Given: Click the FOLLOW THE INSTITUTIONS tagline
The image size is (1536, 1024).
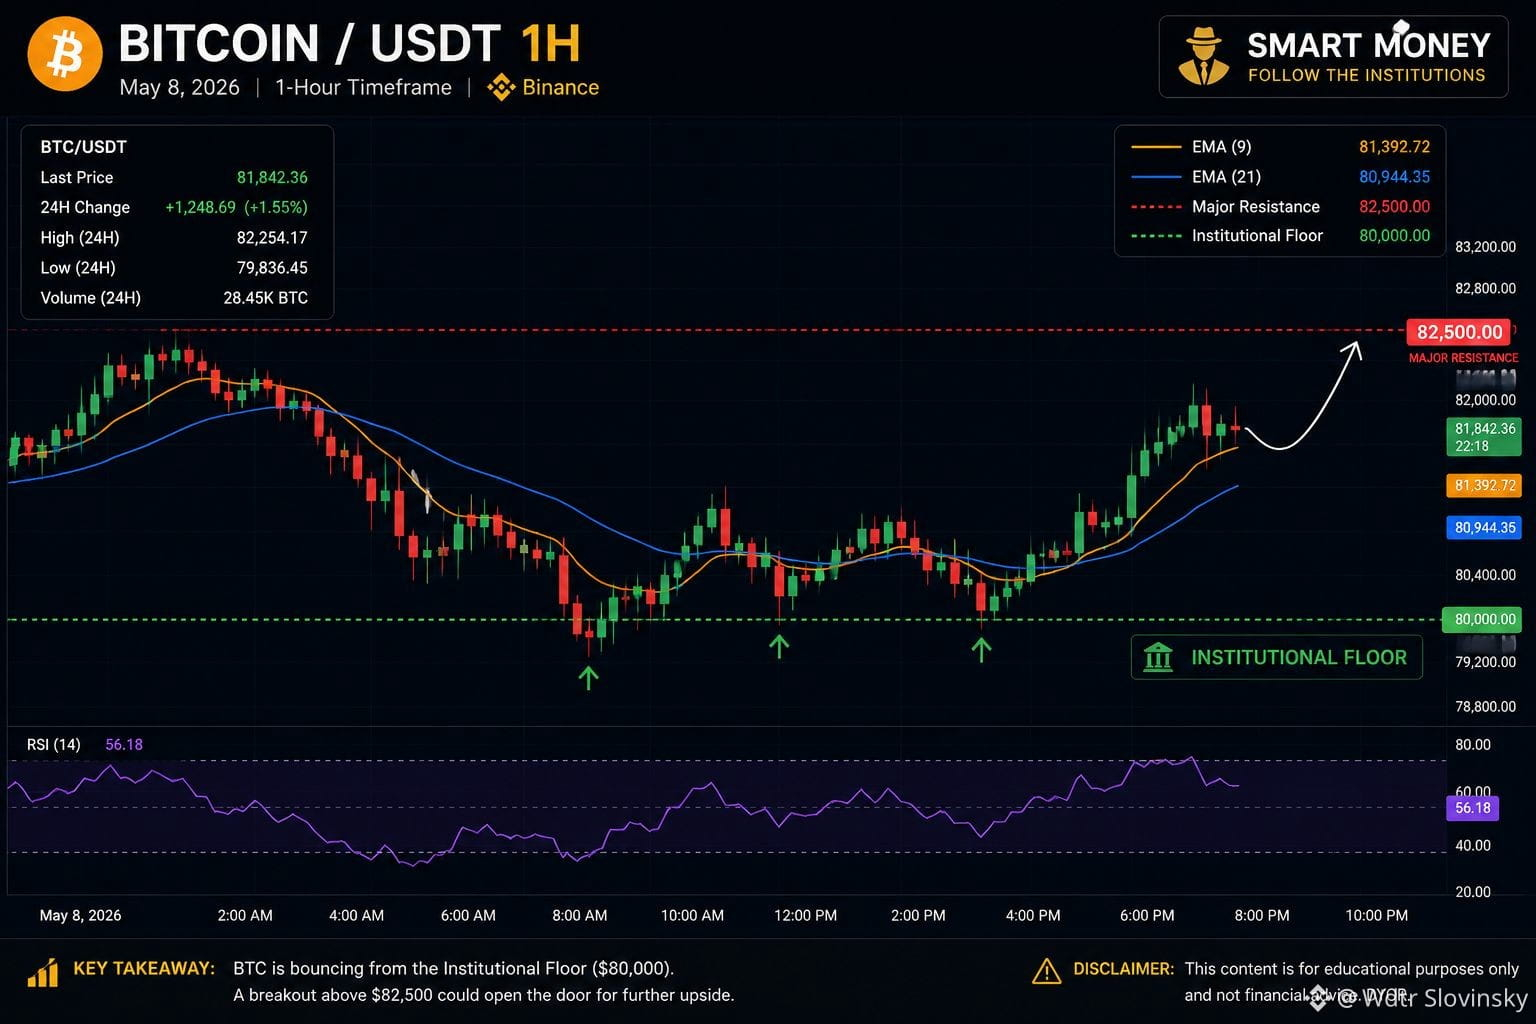Looking at the screenshot, I should tap(1367, 75).
